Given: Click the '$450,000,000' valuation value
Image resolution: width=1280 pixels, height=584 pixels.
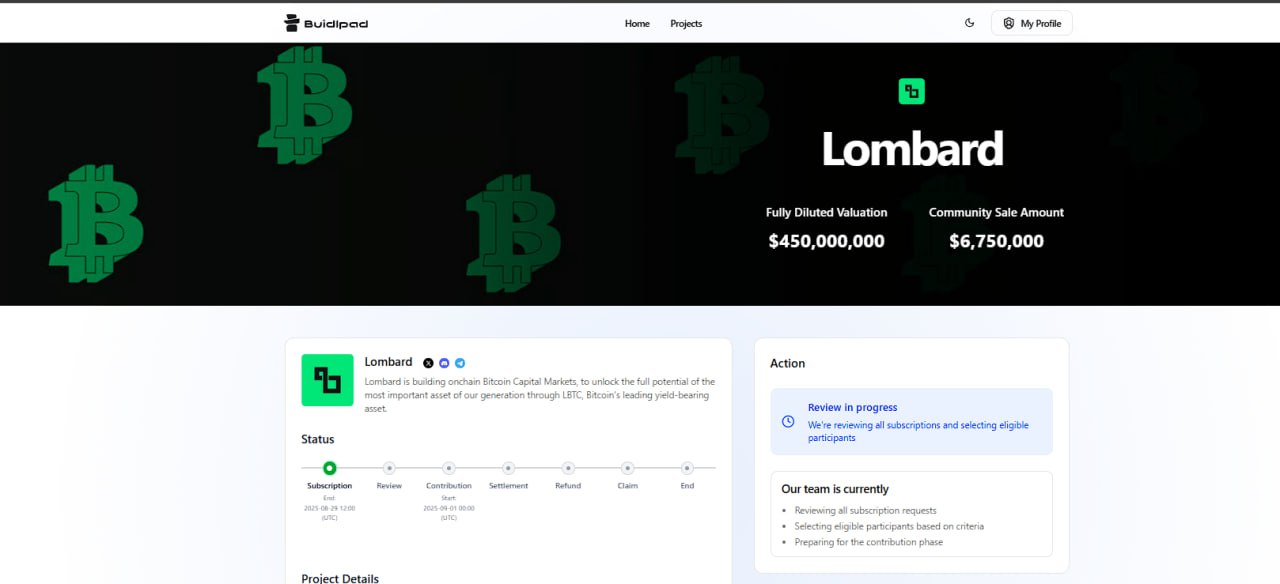Looking at the screenshot, I should coord(826,241).
